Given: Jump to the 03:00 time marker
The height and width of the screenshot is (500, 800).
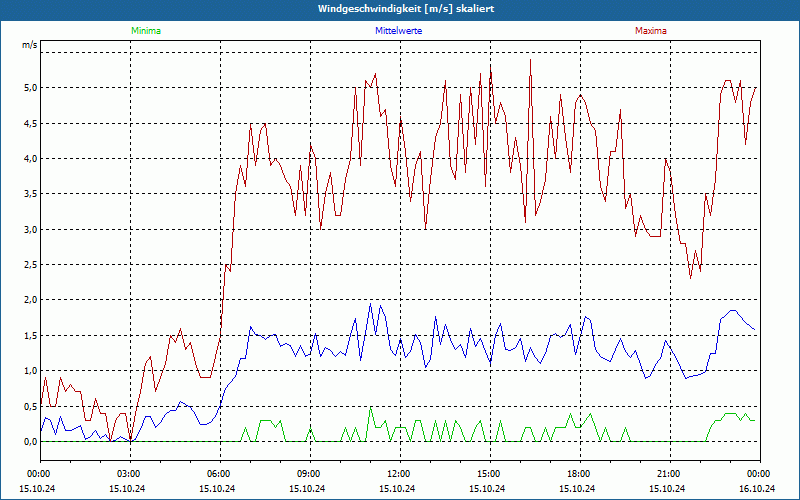Looking at the screenshot, I should pos(128,473).
